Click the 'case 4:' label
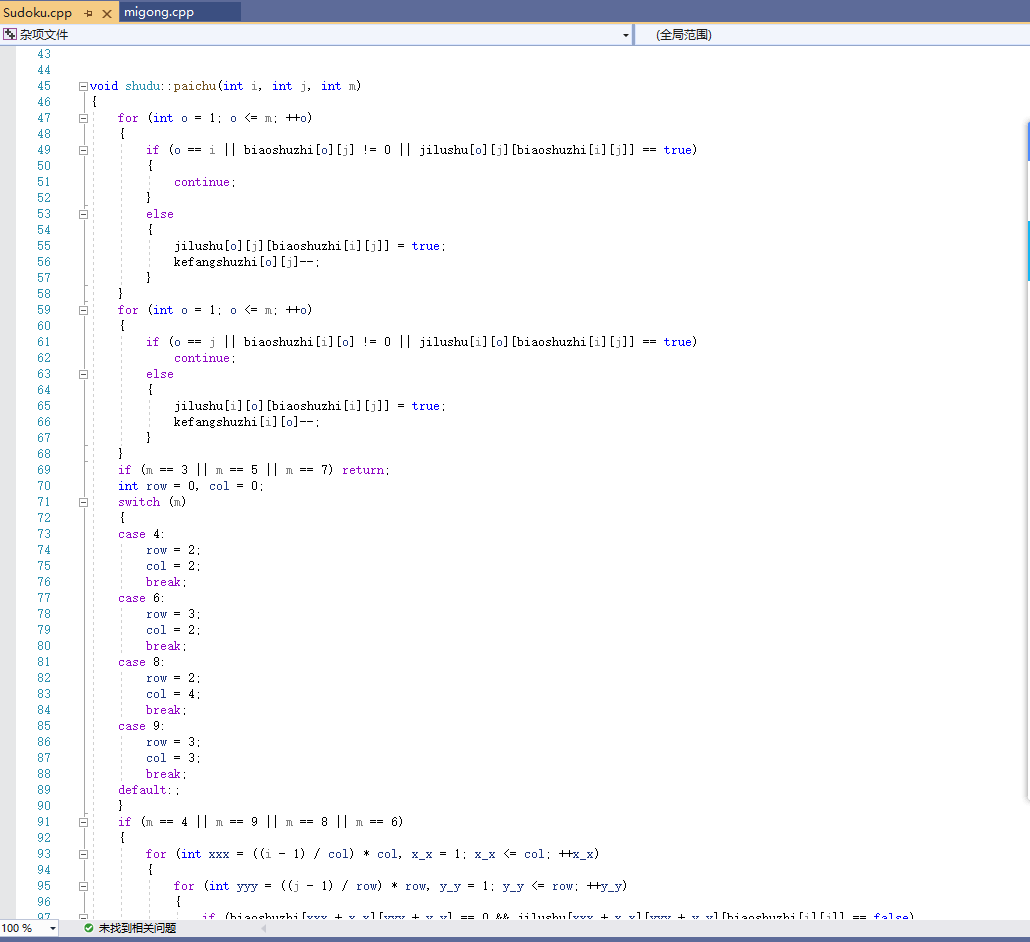This screenshot has width=1030, height=942. (141, 534)
